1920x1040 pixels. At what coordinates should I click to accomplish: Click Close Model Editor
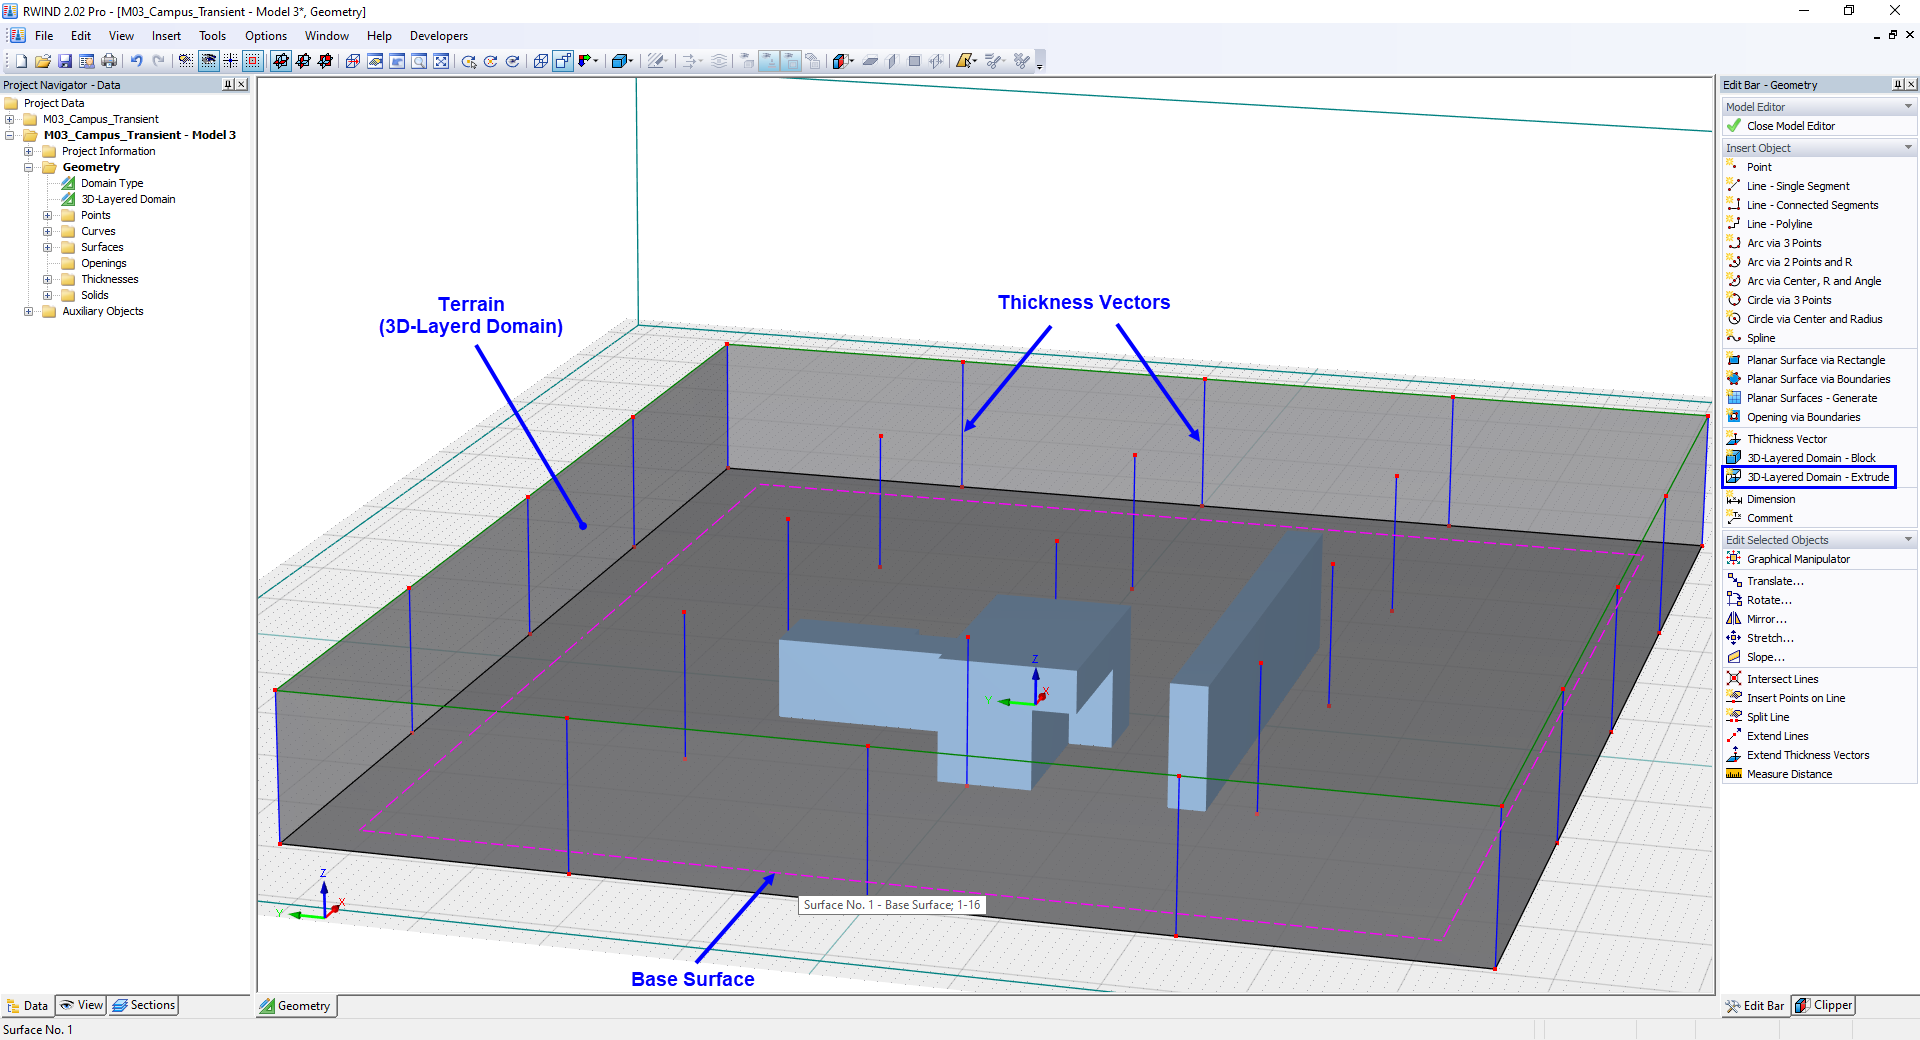(x=1789, y=125)
